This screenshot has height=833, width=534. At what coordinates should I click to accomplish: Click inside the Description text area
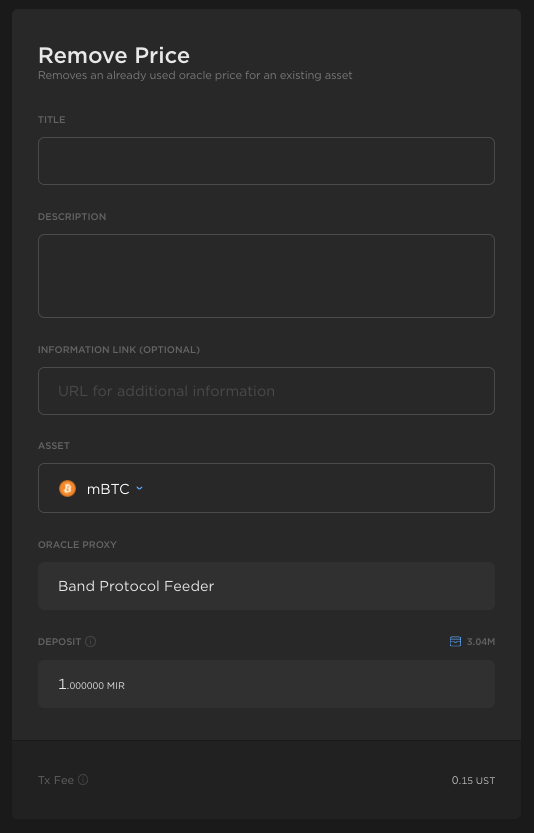[266, 276]
